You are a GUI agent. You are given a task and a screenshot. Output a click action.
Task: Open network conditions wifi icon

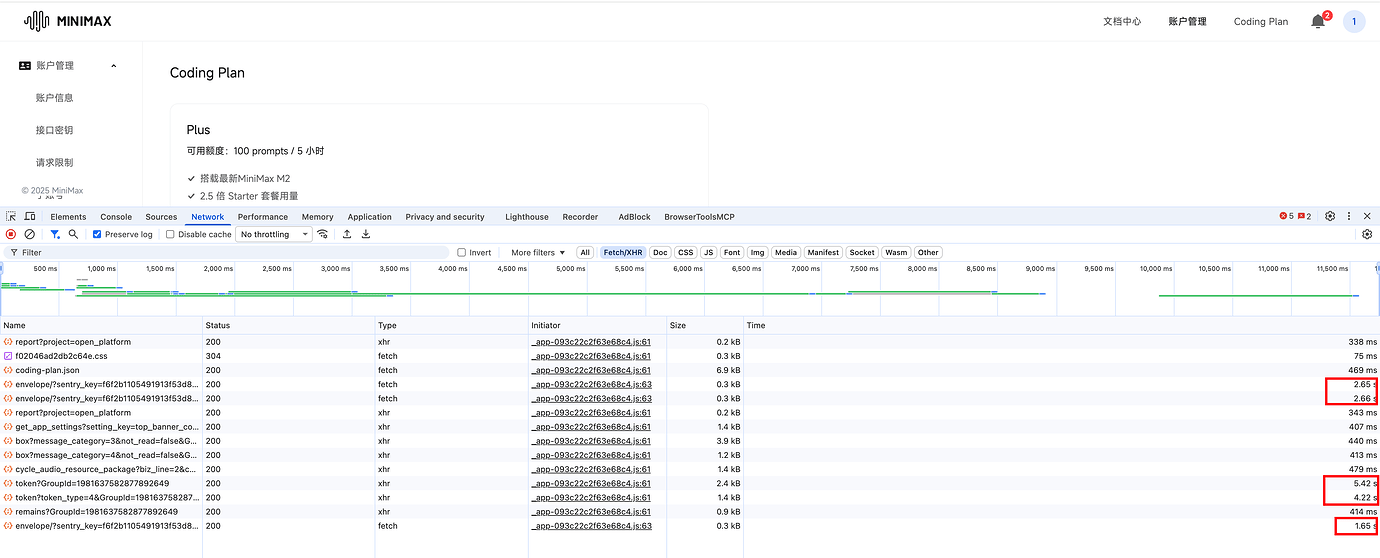(322, 234)
